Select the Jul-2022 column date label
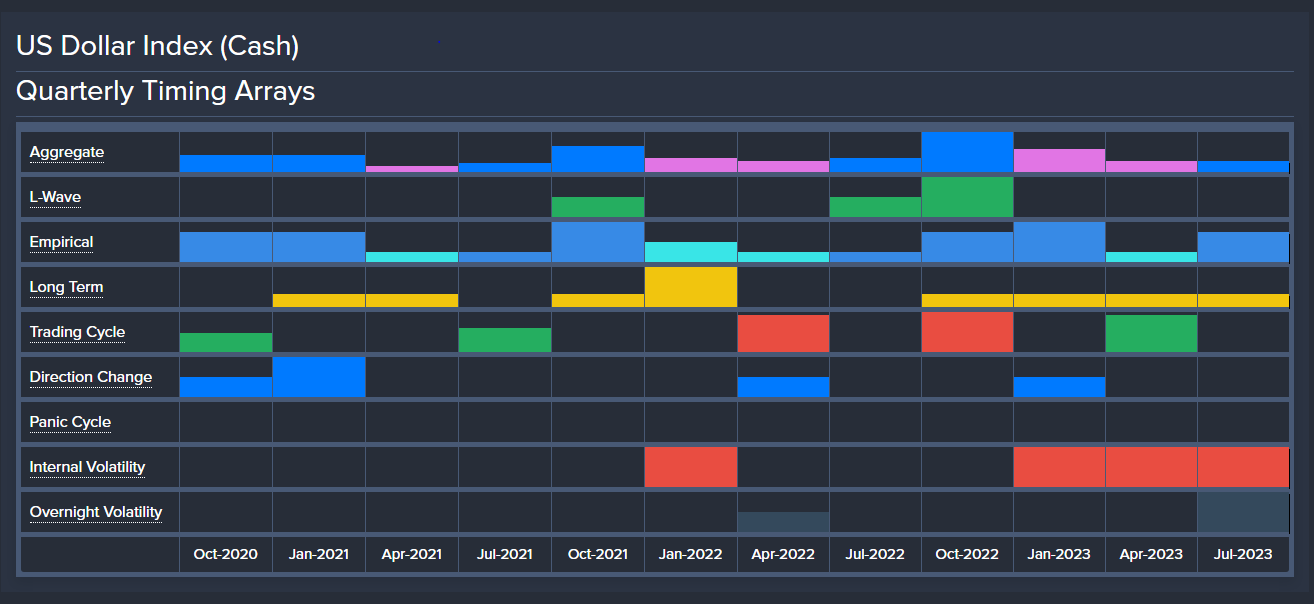This screenshot has height=604, width=1314. coord(875,554)
